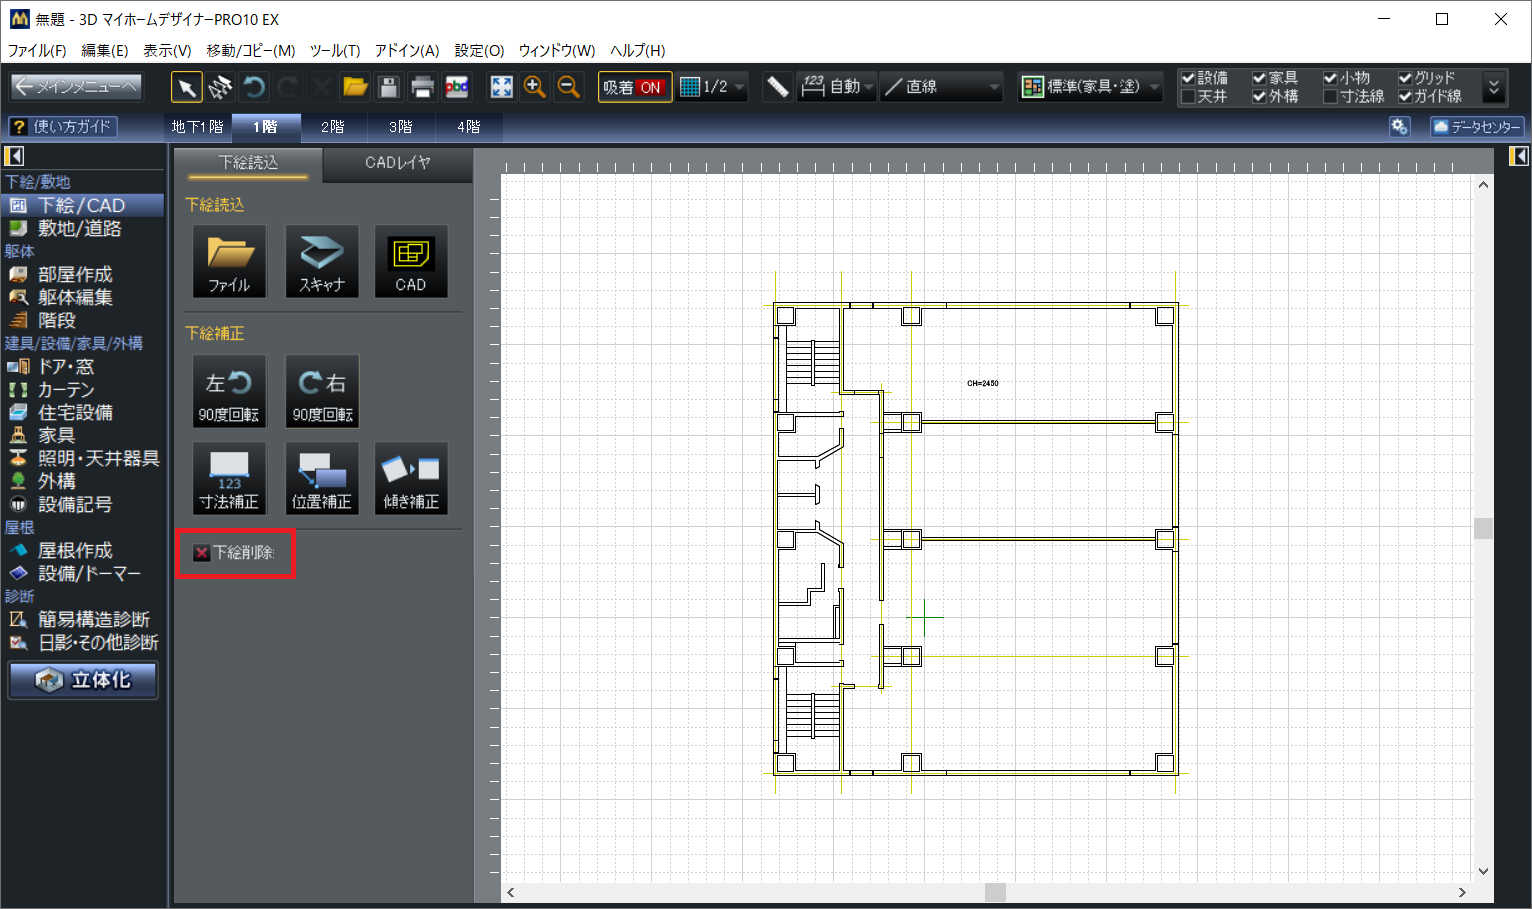The height and width of the screenshot is (909, 1532).
Task: Open the ツール(T) menu
Action: click(x=334, y=51)
